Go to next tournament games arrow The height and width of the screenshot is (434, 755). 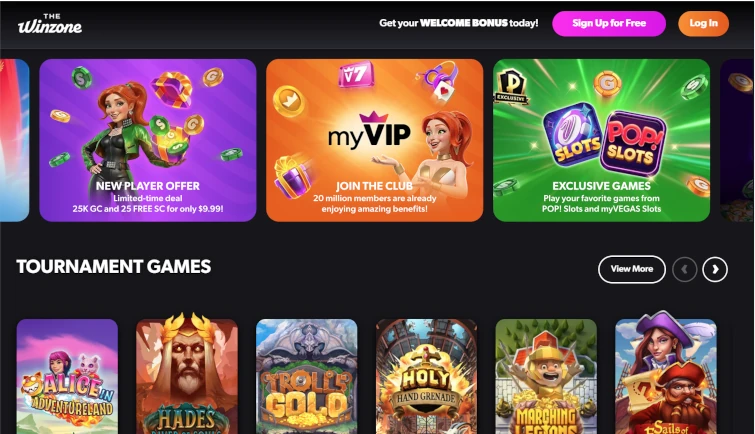715,269
